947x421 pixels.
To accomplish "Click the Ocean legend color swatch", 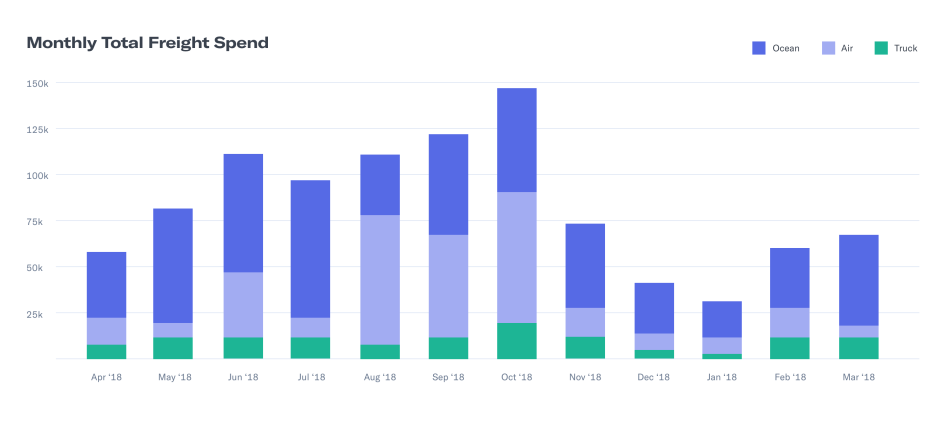I will (758, 48).
